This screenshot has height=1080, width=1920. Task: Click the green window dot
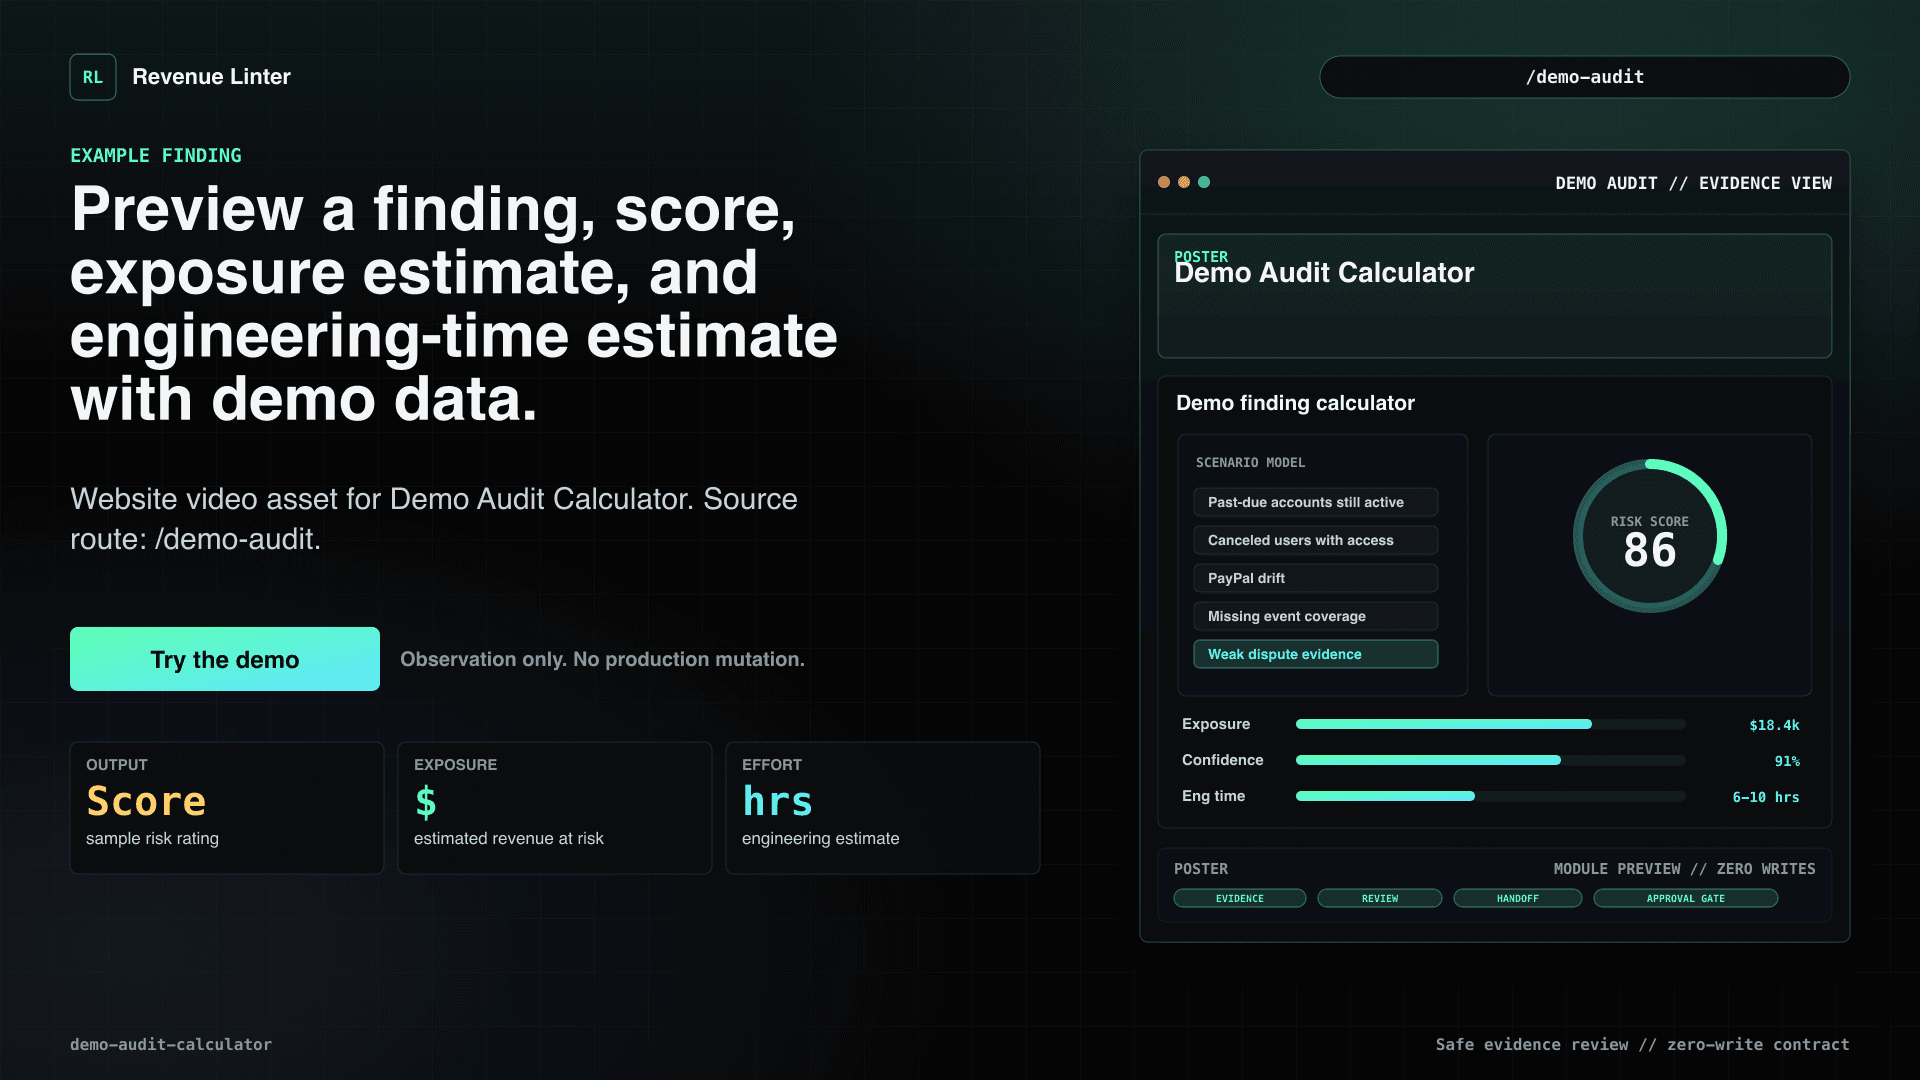coord(1204,182)
